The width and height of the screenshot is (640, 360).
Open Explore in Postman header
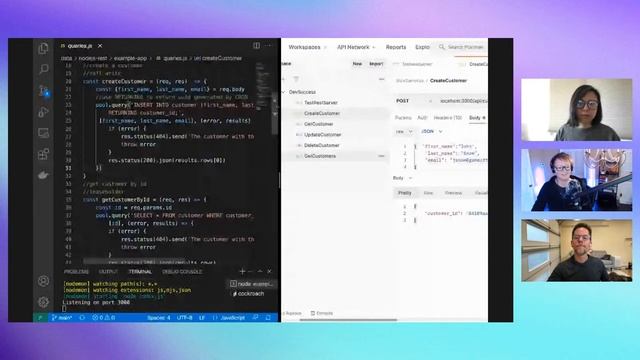[x=422, y=47]
